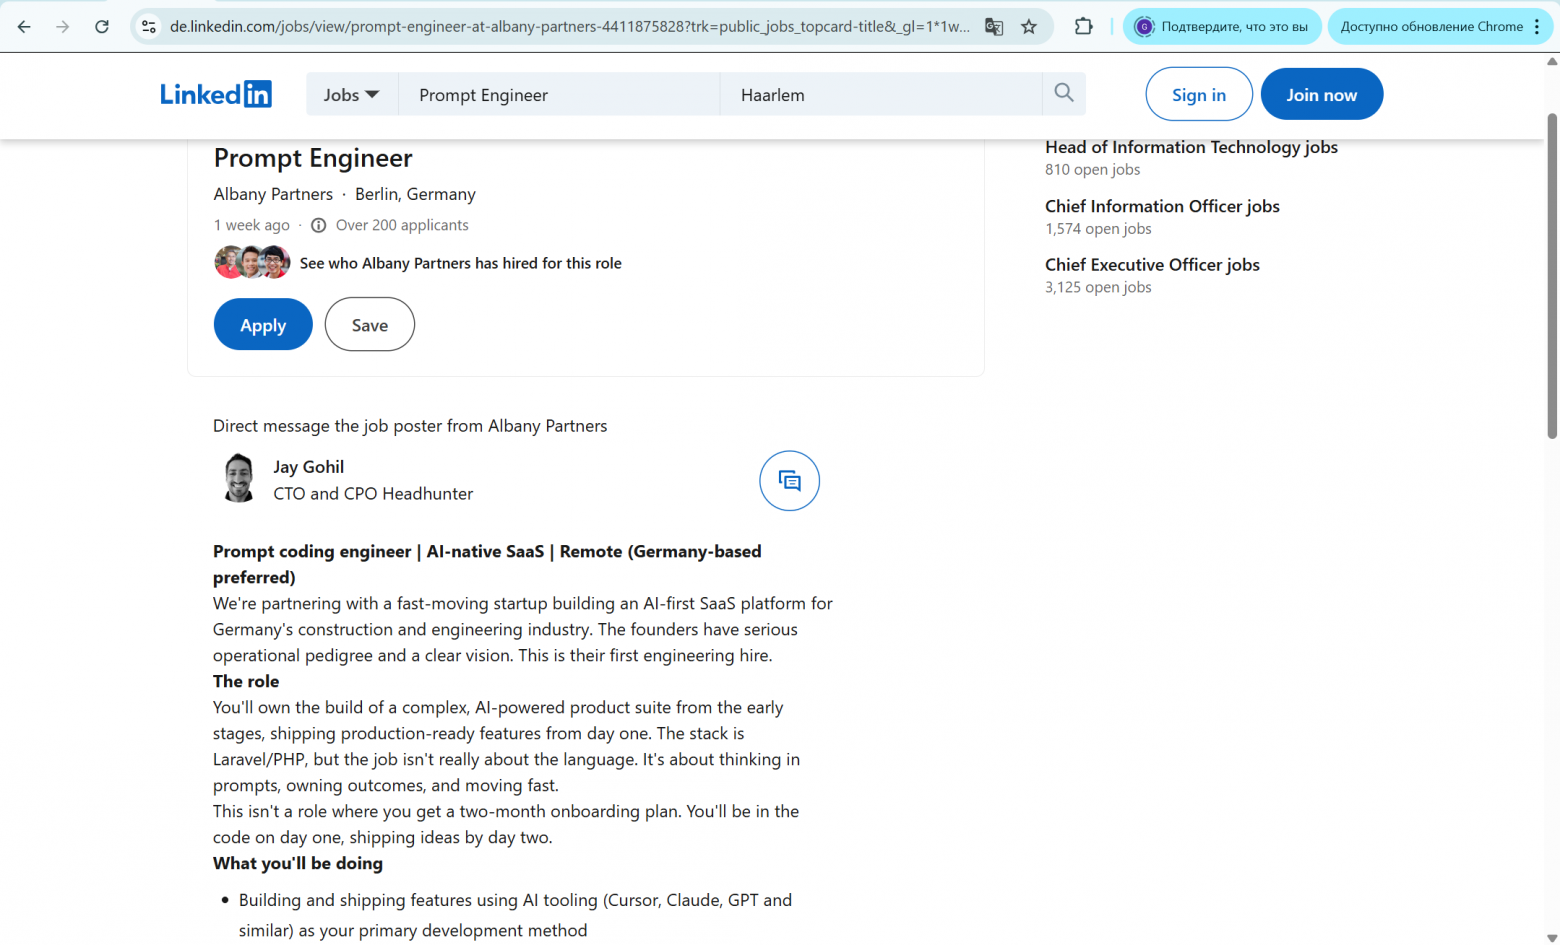Click 'CTO and CPO Headhunter' text
The image size is (1560, 945).
point(373,494)
